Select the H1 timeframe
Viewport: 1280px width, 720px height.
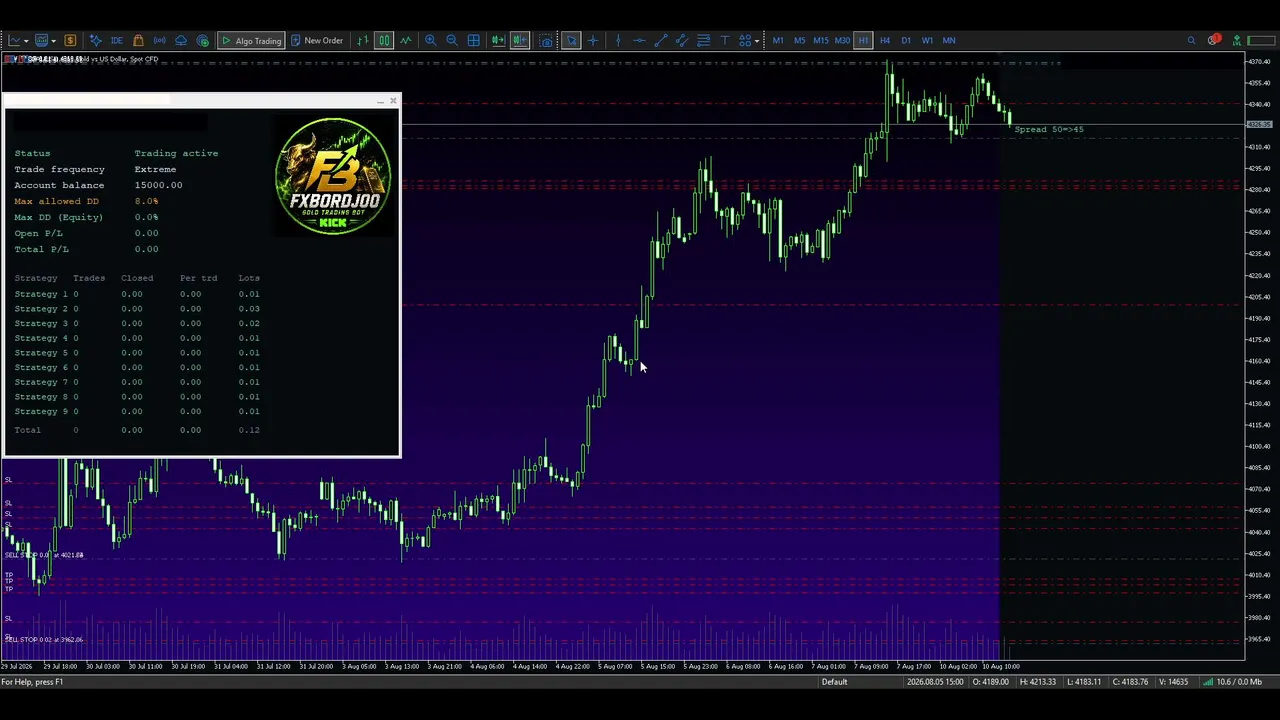coord(863,40)
